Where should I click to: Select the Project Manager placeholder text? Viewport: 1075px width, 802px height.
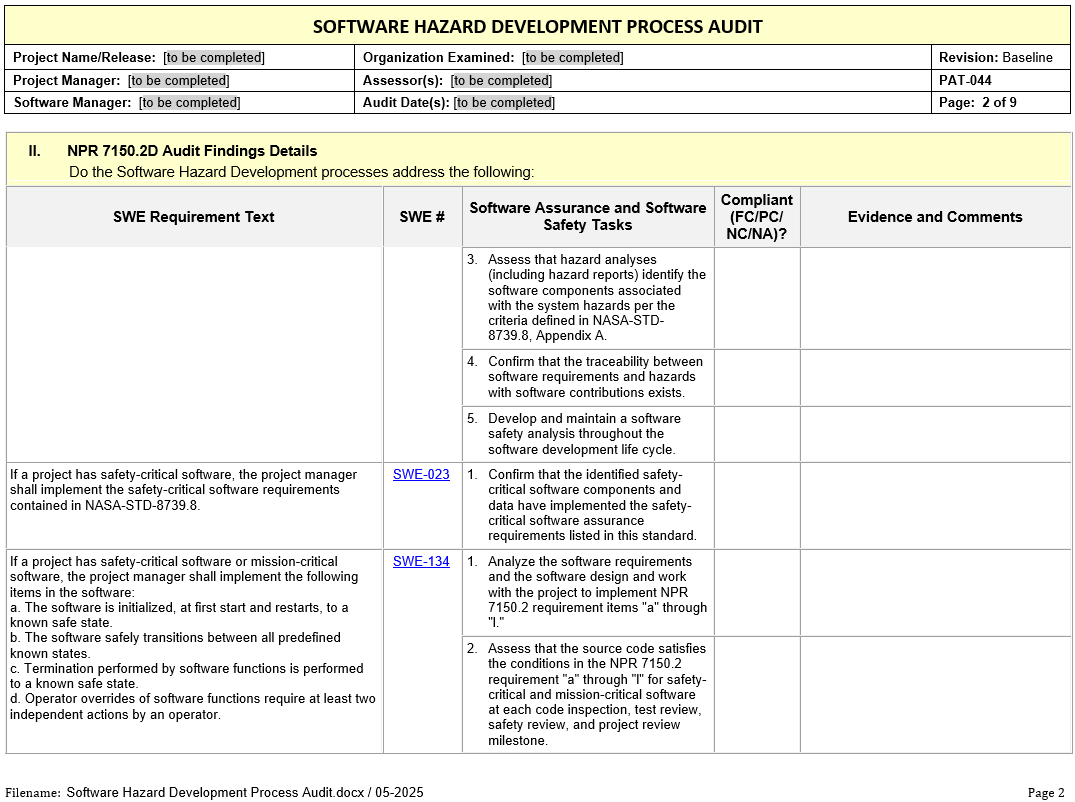click(x=178, y=81)
